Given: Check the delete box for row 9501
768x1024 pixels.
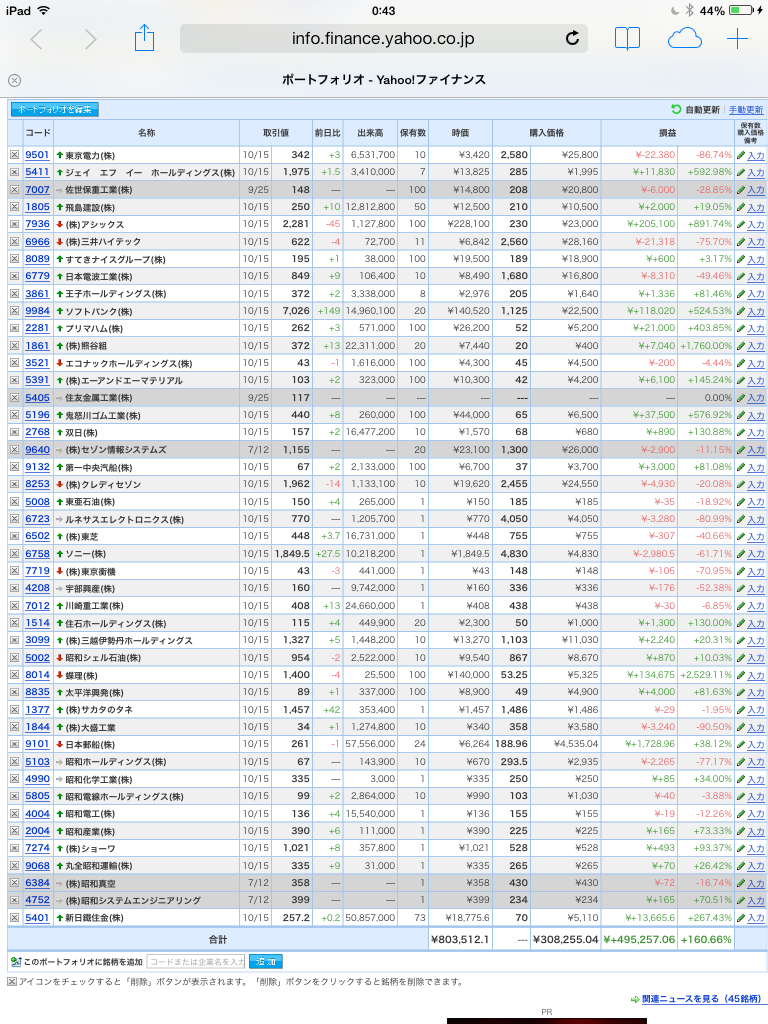Looking at the screenshot, I should [14, 155].
